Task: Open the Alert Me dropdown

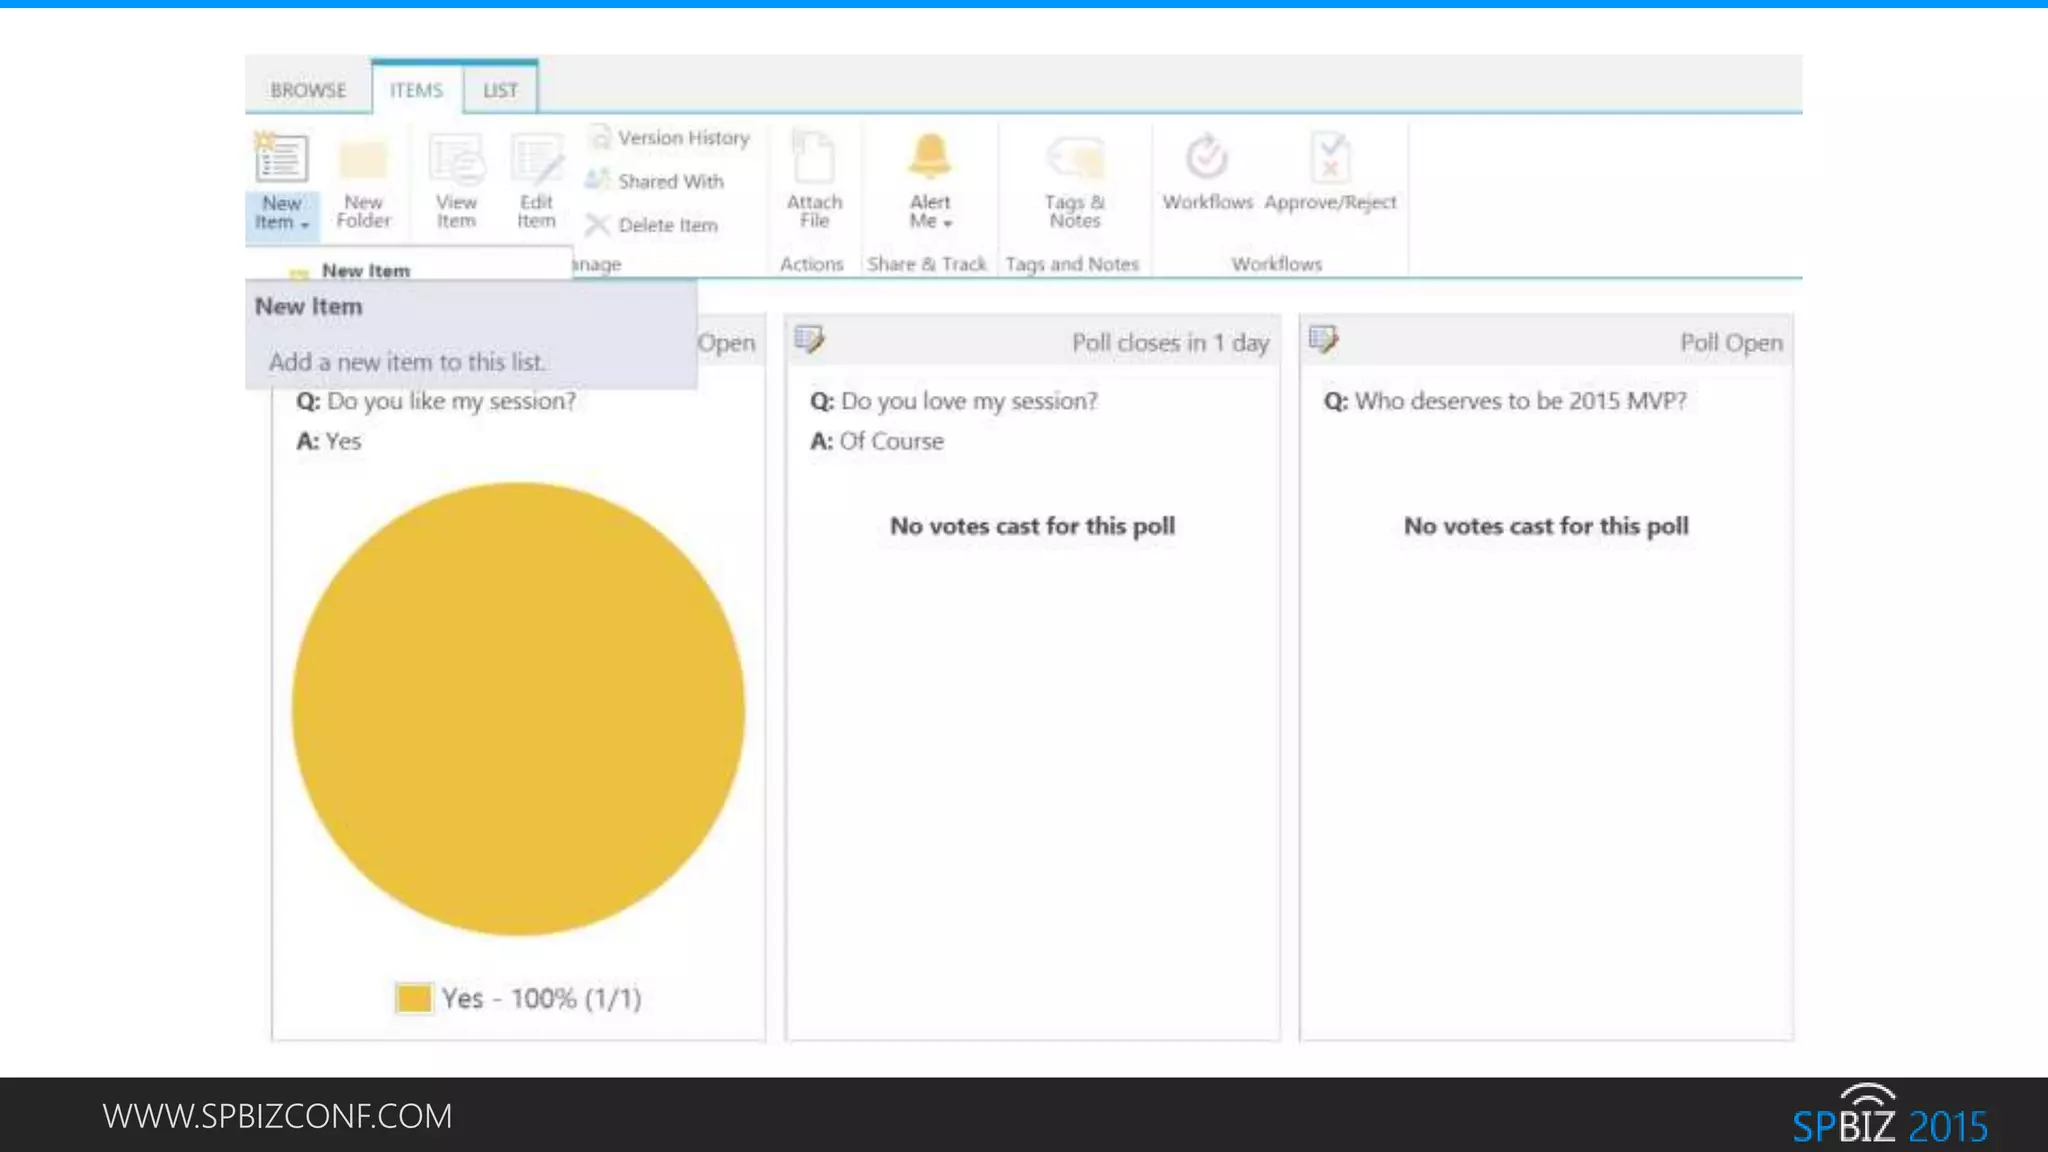Action: pyautogui.click(x=947, y=224)
